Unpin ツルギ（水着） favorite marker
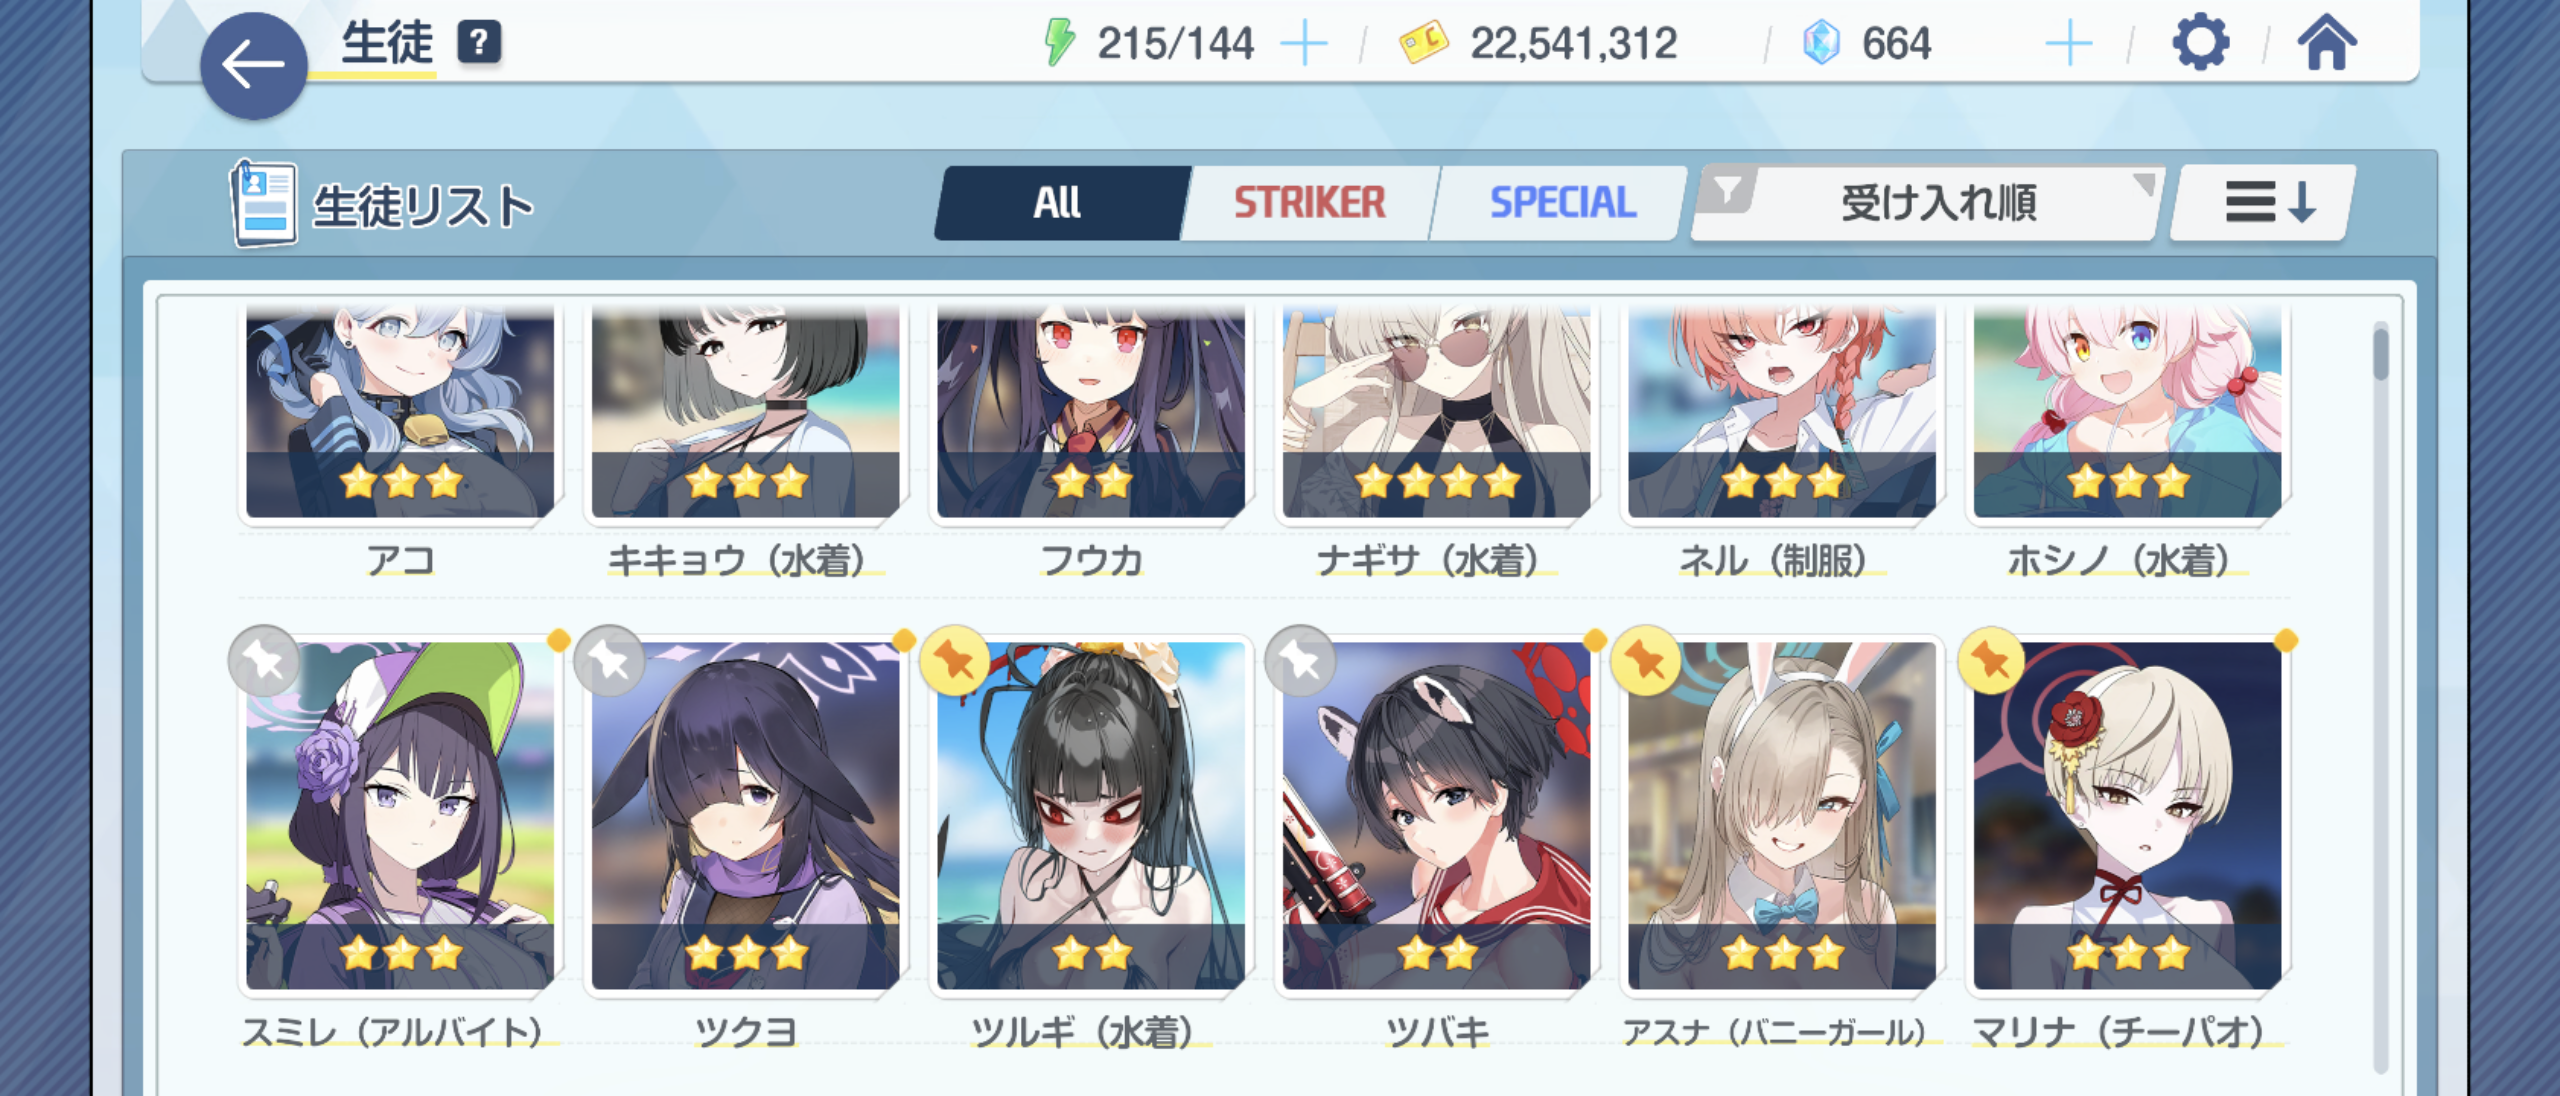This screenshot has width=2560, height=1096. click(x=955, y=660)
